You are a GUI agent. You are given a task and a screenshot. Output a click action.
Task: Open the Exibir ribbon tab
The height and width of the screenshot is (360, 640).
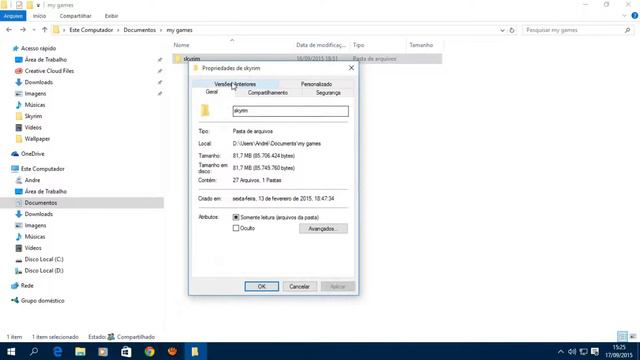(111, 16)
